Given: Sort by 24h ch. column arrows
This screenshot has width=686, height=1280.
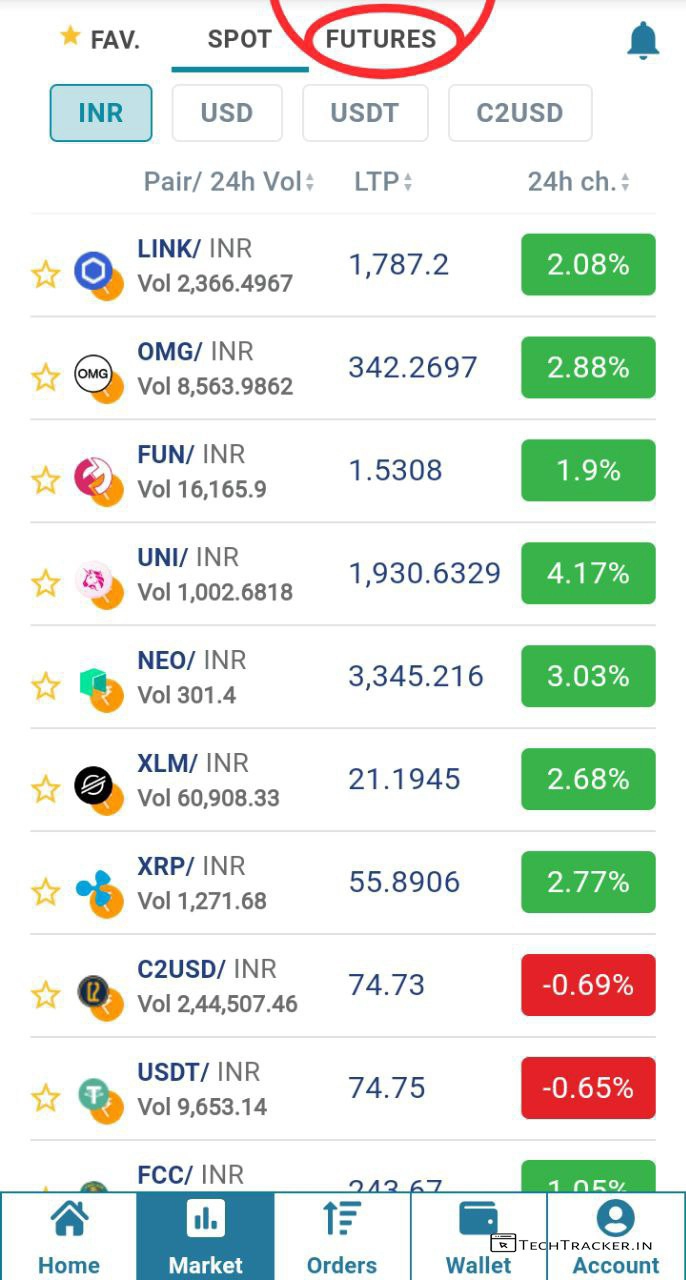Looking at the screenshot, I should (625, 183).
